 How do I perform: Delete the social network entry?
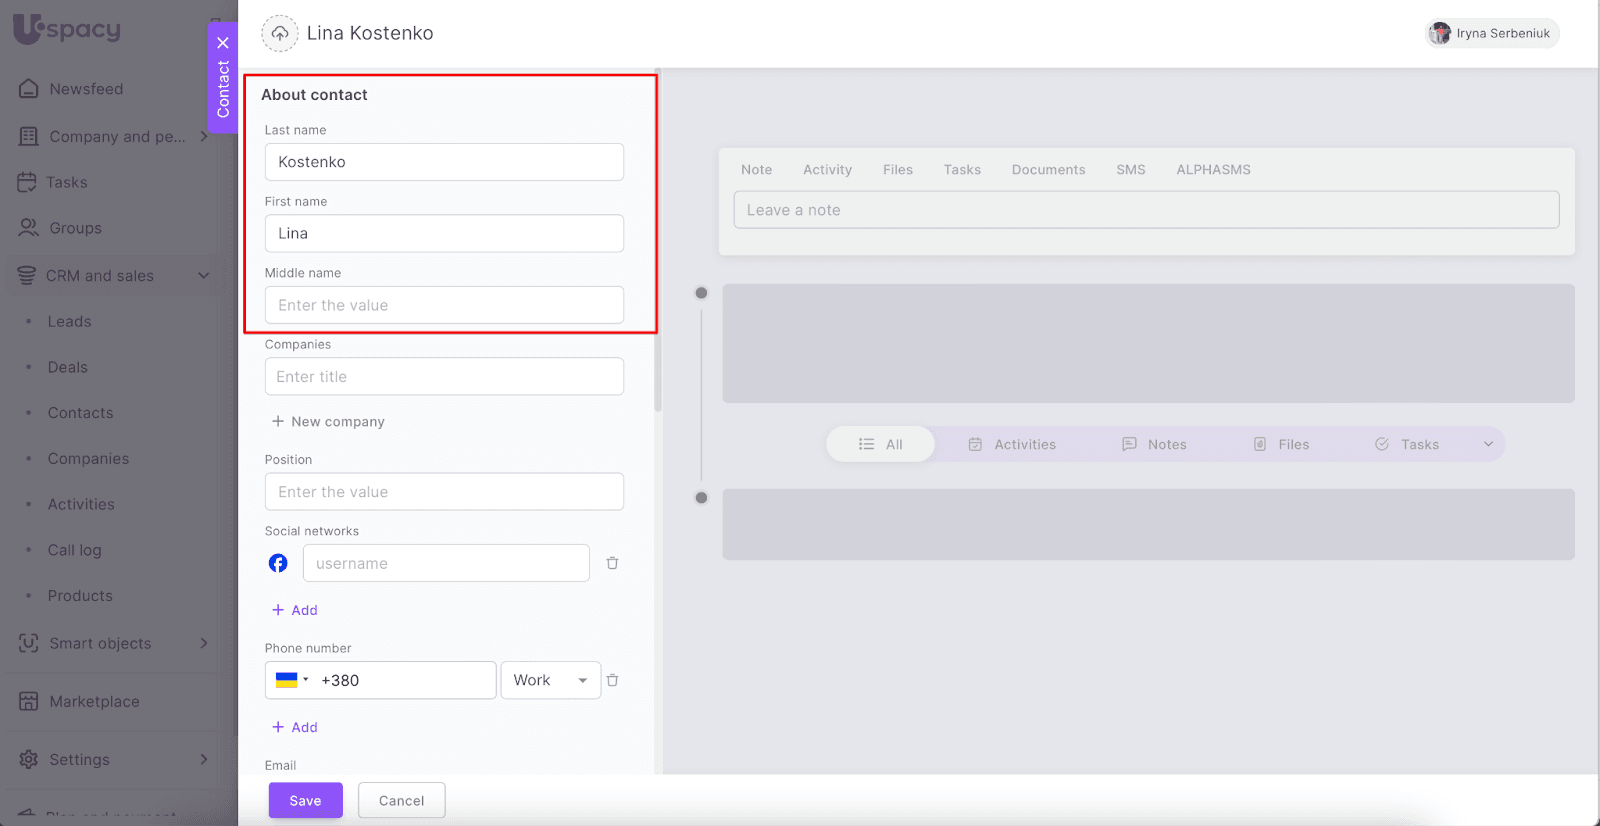coord(612,563)
